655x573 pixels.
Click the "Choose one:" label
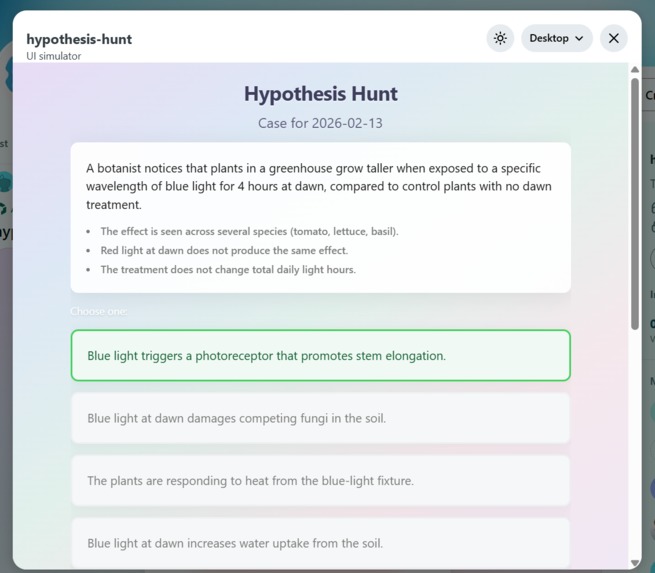[99, 312]
